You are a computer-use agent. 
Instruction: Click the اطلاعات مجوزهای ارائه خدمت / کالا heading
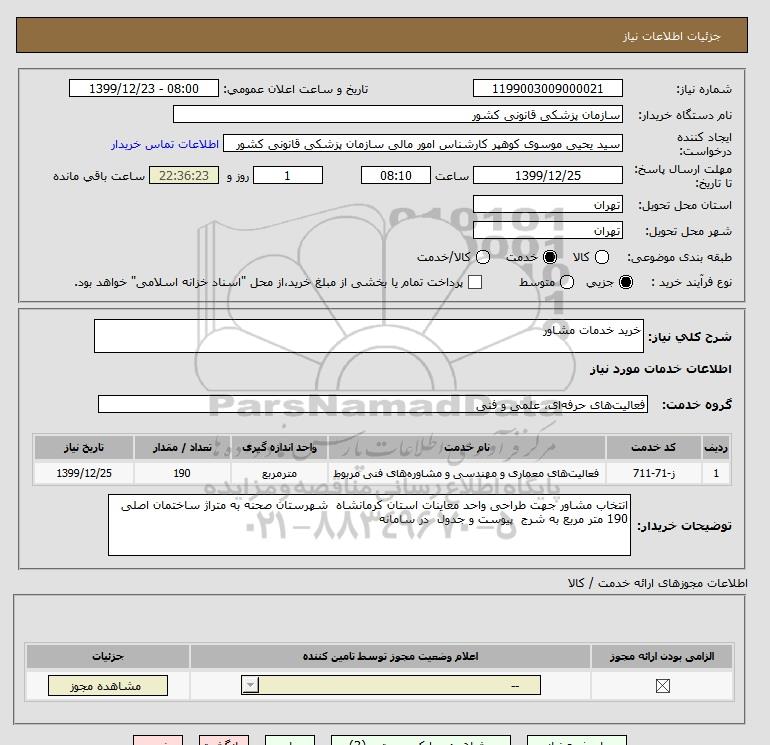click(x=658, y=583)
